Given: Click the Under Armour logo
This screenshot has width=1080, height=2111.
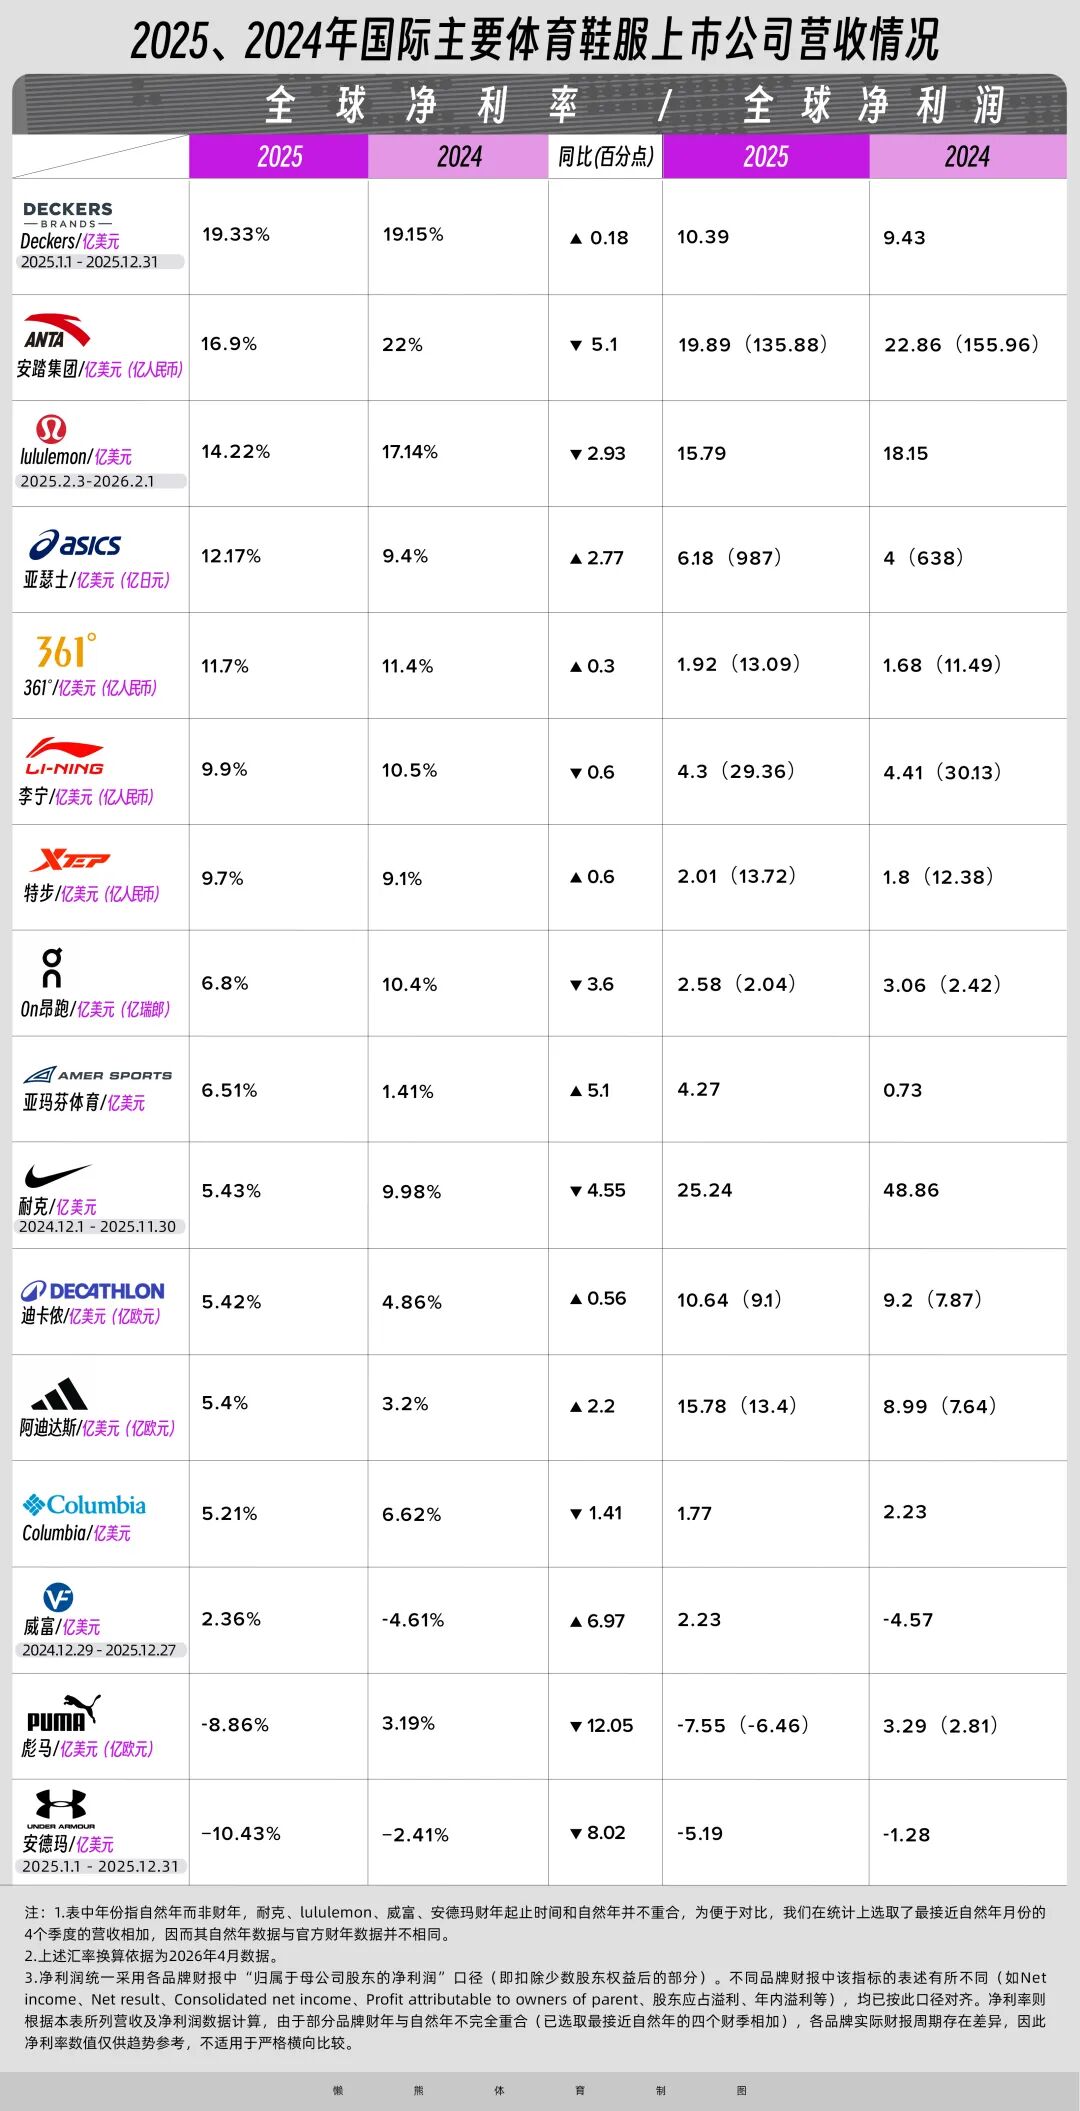Looking at the screenshot, I should coord(61,1806).
